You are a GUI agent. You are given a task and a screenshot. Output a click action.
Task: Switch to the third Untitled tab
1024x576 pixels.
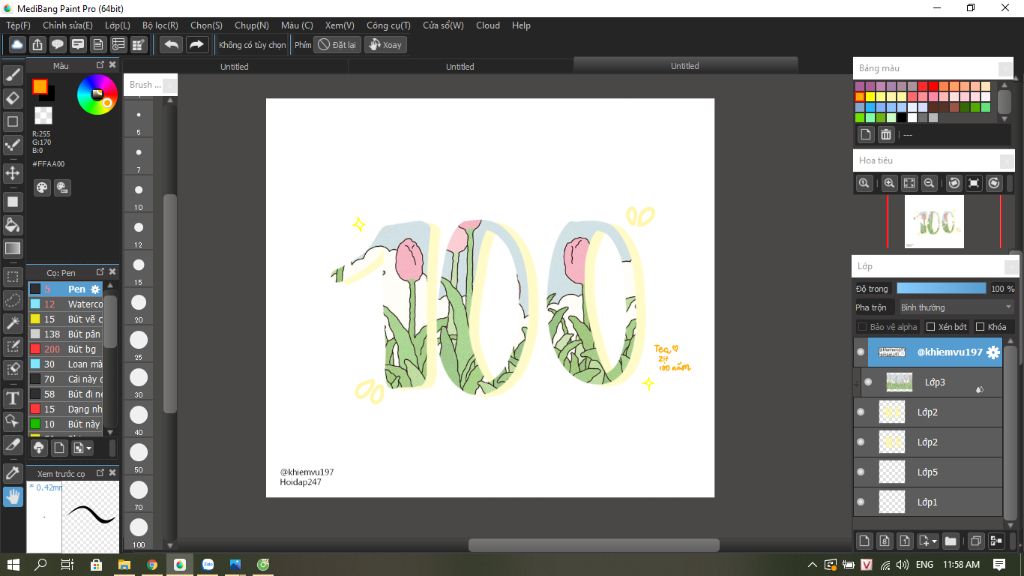pyautogui.click(x=685, y=65)
